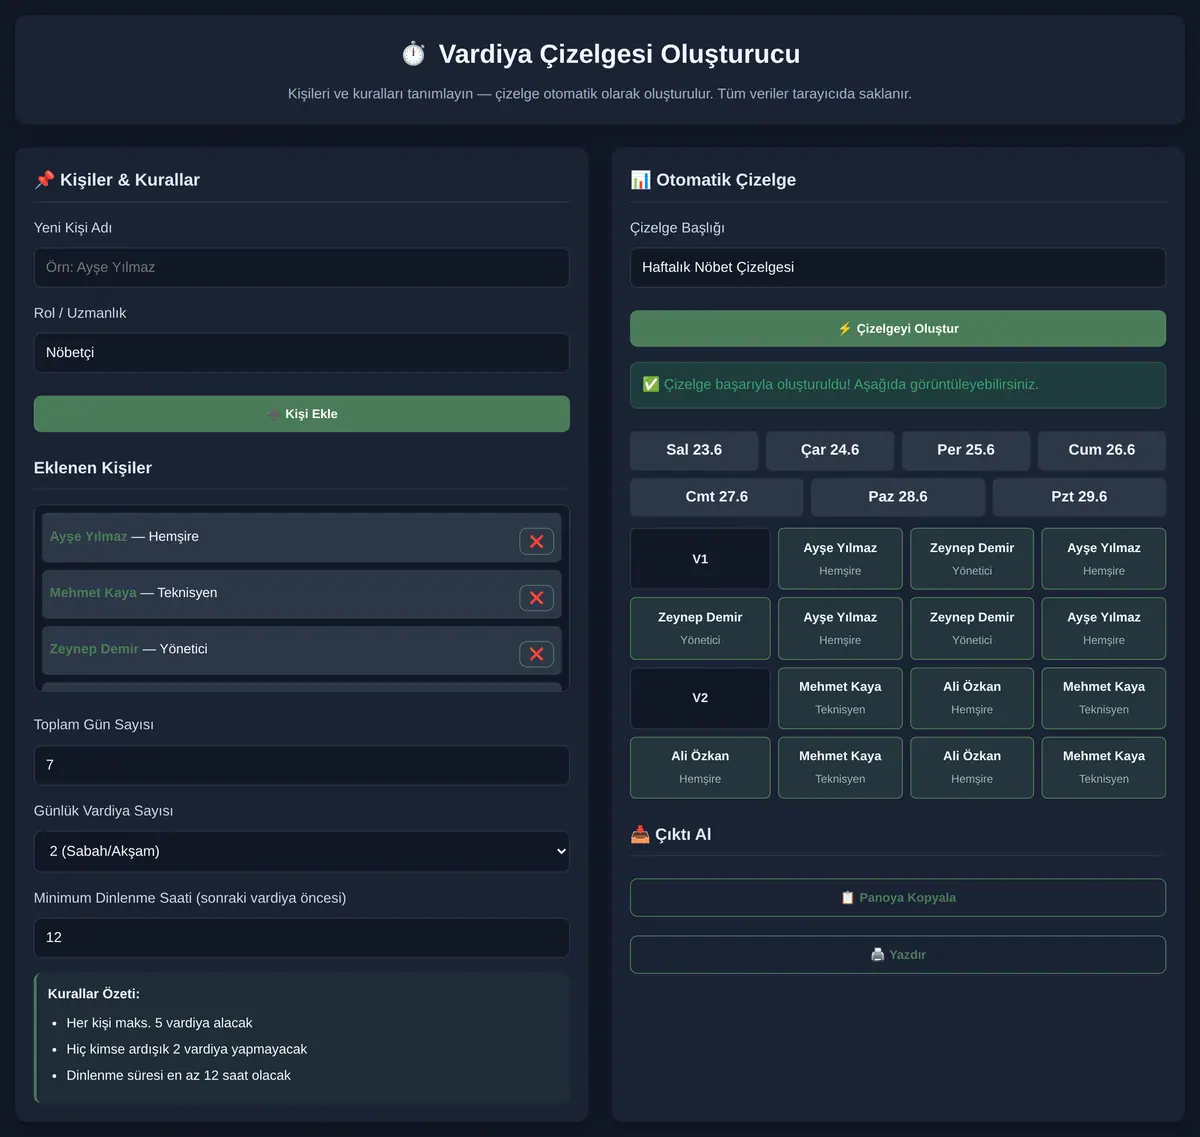This screenshot has width=1200, height=1137.
Task: Click the "Otomatik Çizelge" panel title
Action: coord(713,180)
